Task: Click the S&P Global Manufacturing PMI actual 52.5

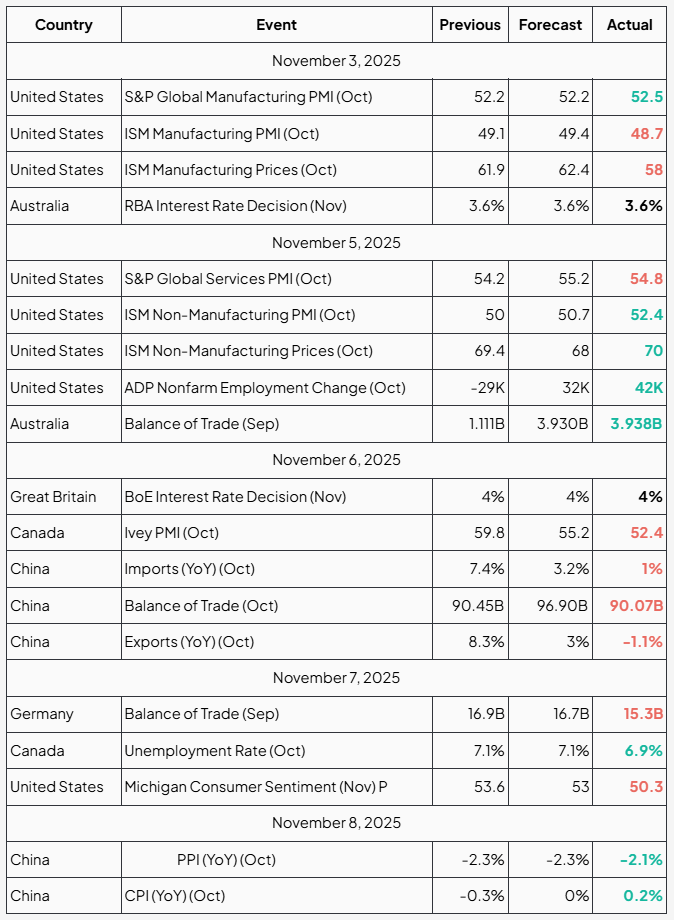Action: click(647, 97)
